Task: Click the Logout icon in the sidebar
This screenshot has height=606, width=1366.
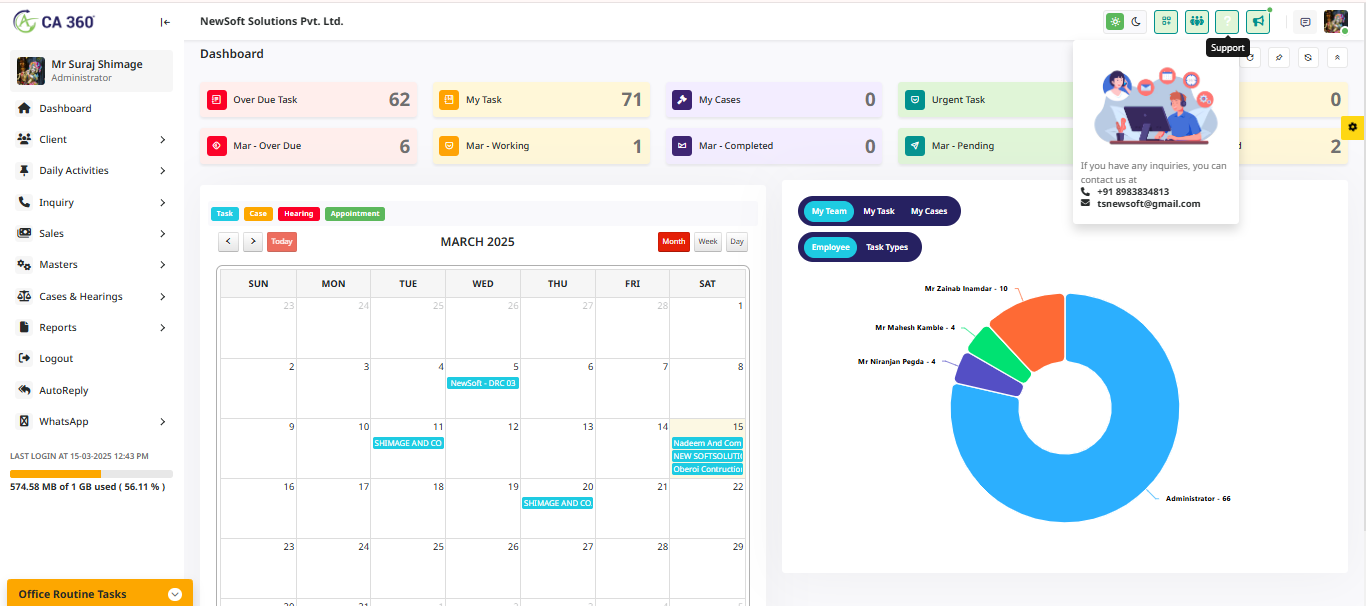Action: pyautogui.click(x=24, y=358)
